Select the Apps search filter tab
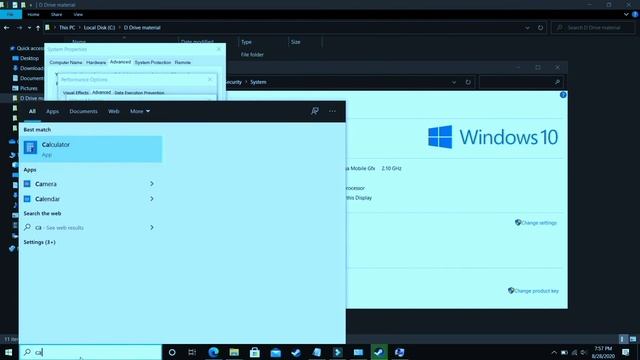The height and width of the screenshot is (360, 640). click(x=52, y=111)
